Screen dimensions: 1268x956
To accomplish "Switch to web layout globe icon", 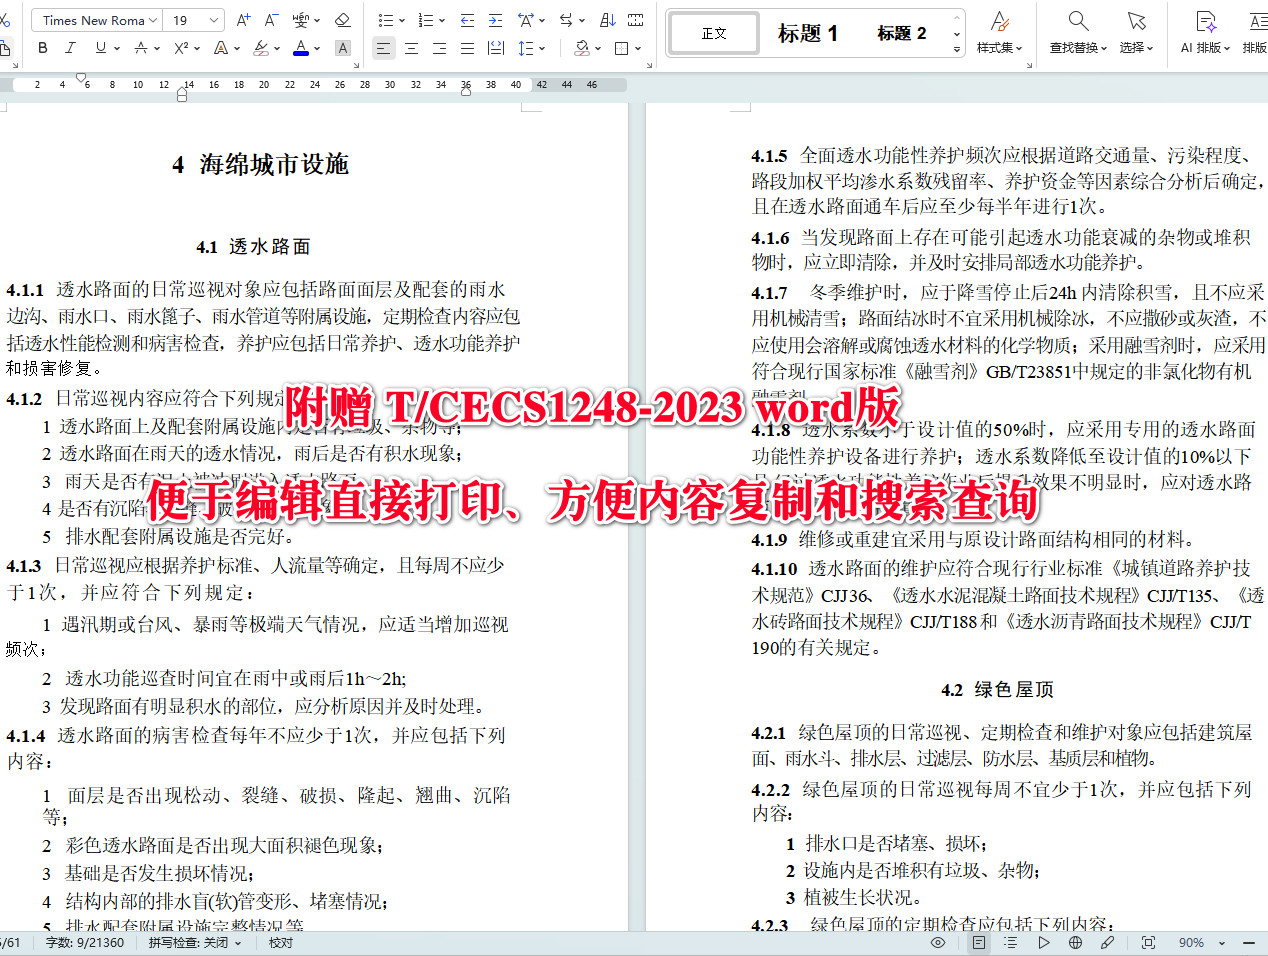I will pyautogui.click(x=1075, y=942).
